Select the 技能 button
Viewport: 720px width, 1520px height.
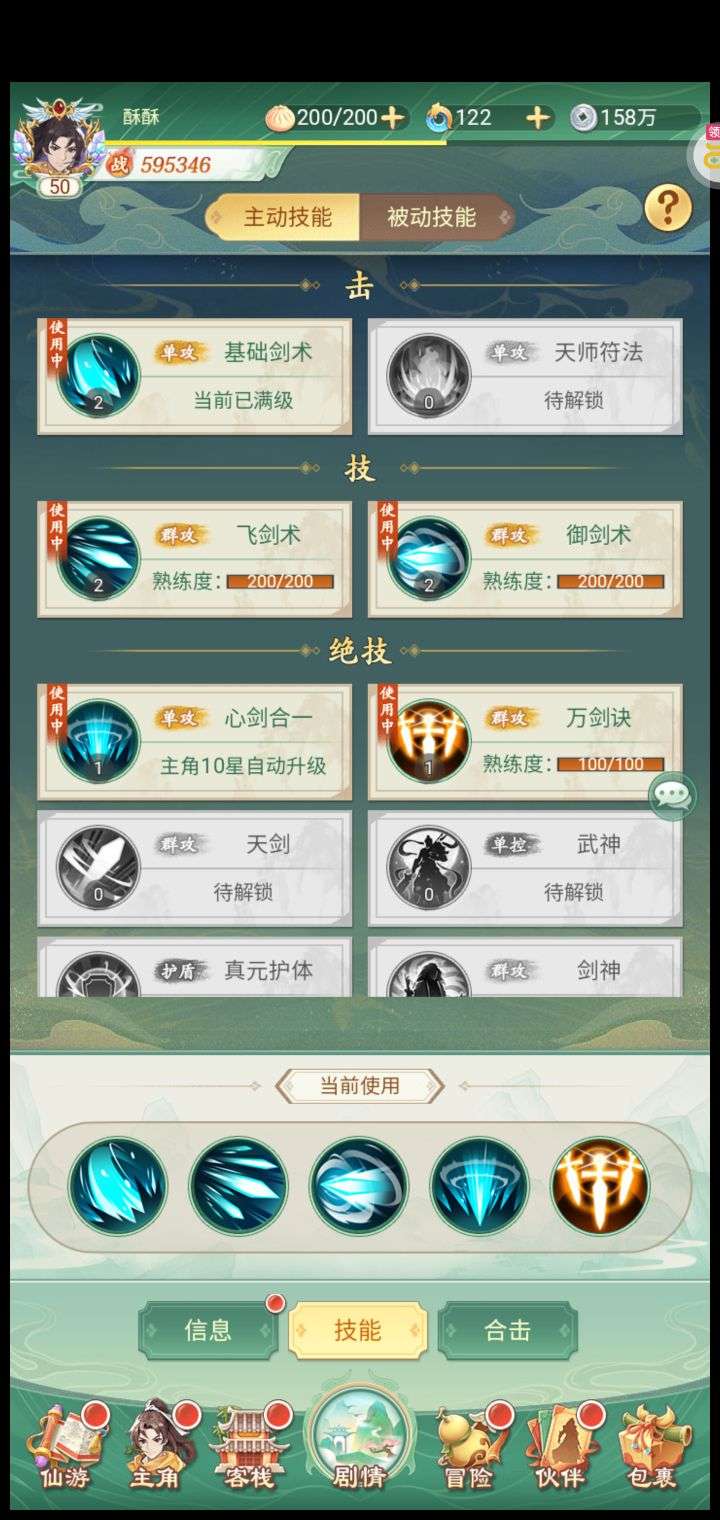(358, 1330)
